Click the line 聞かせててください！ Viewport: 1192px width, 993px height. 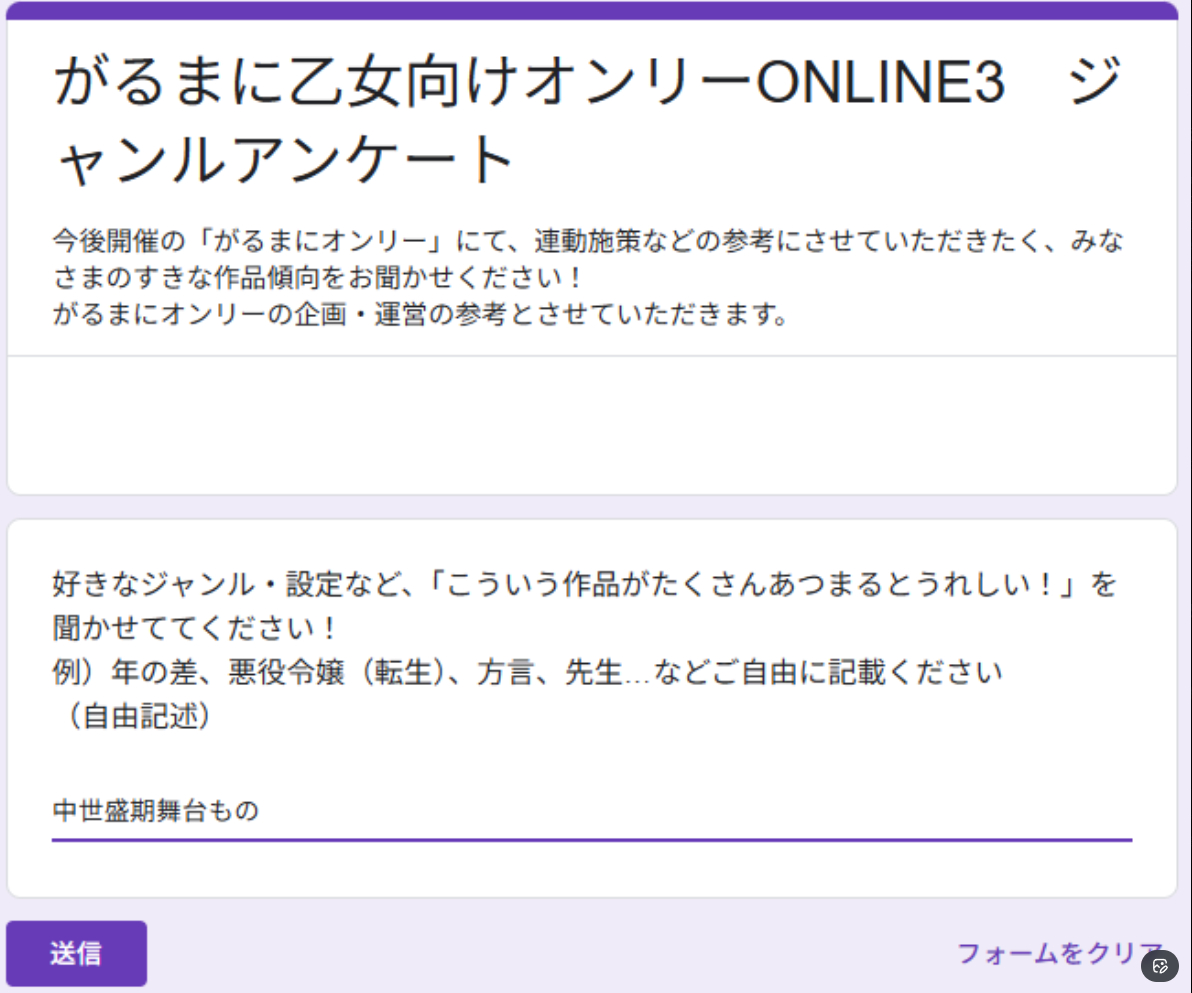click(194, 629)
